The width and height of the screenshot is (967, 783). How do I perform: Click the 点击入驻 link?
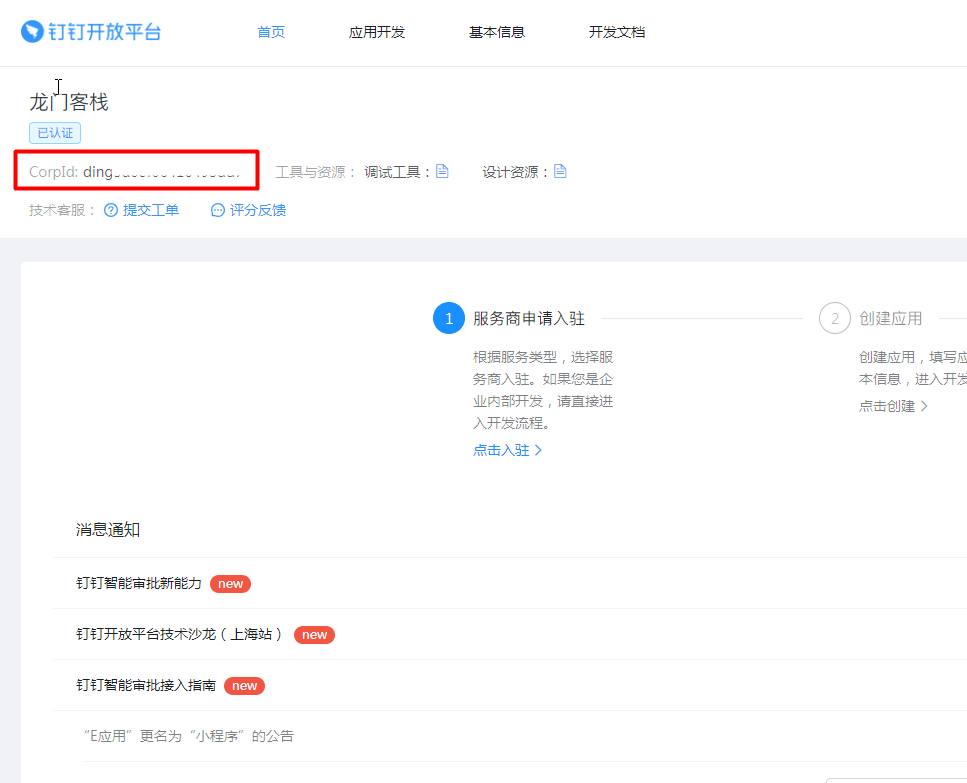pos(501,450)
